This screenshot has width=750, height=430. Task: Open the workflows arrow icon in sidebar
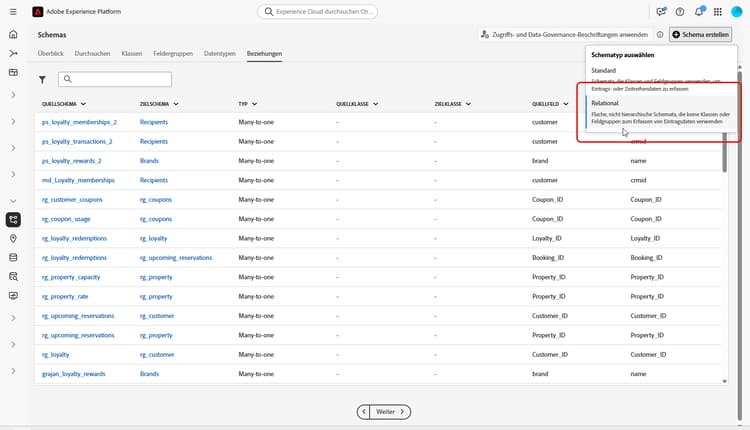tap(13, 53)
